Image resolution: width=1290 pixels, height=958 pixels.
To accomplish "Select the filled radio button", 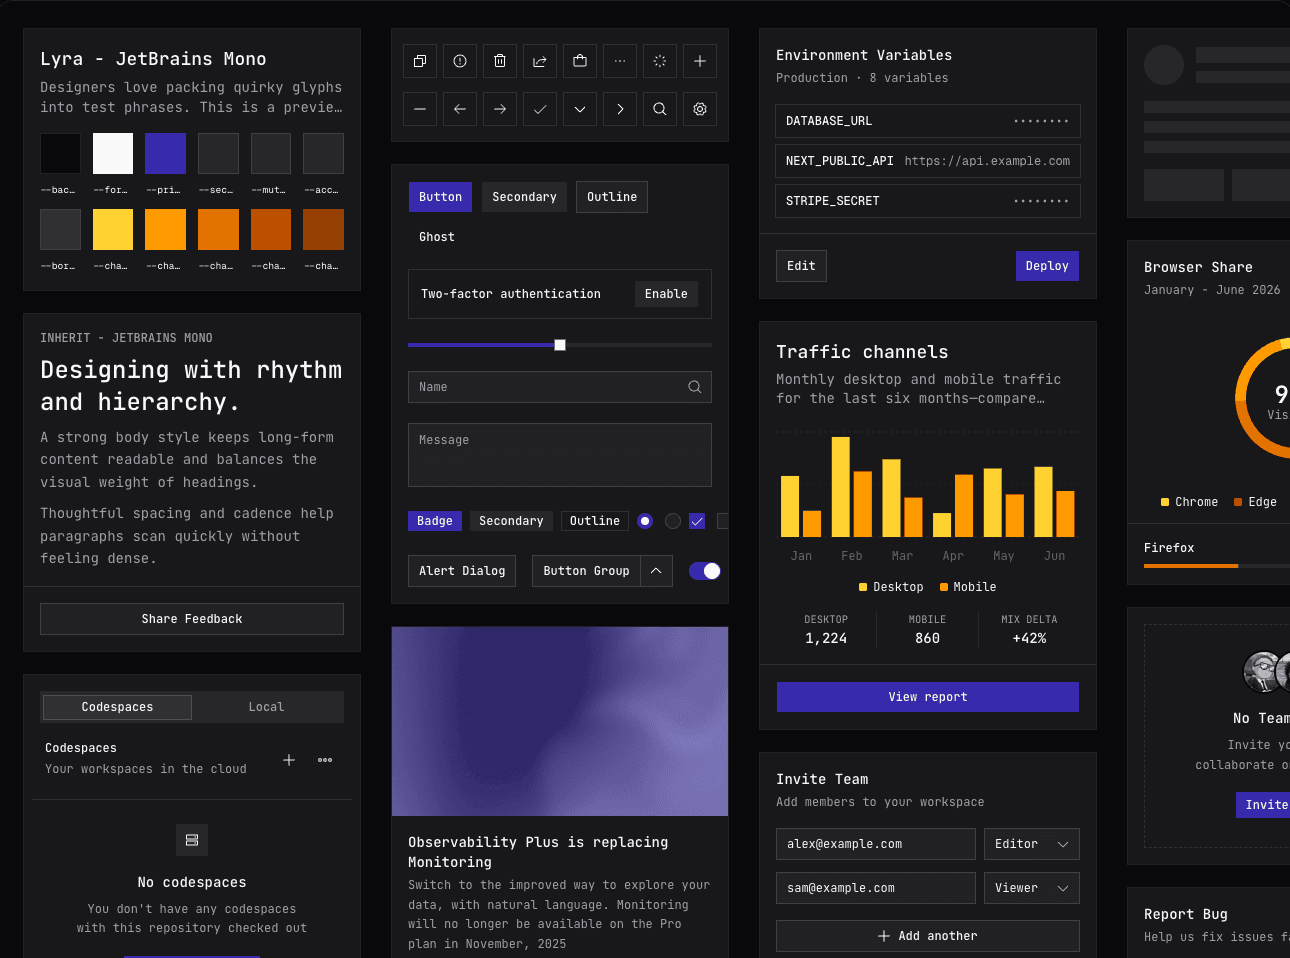I will click(645, 521).
